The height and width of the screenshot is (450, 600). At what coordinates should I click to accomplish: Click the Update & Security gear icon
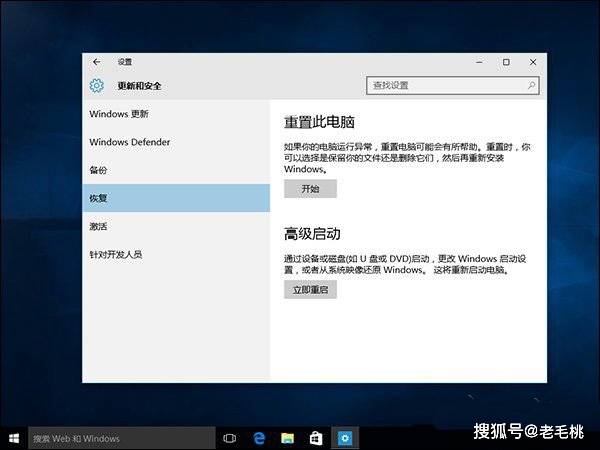pyautogui.click(x=97, y=86)
